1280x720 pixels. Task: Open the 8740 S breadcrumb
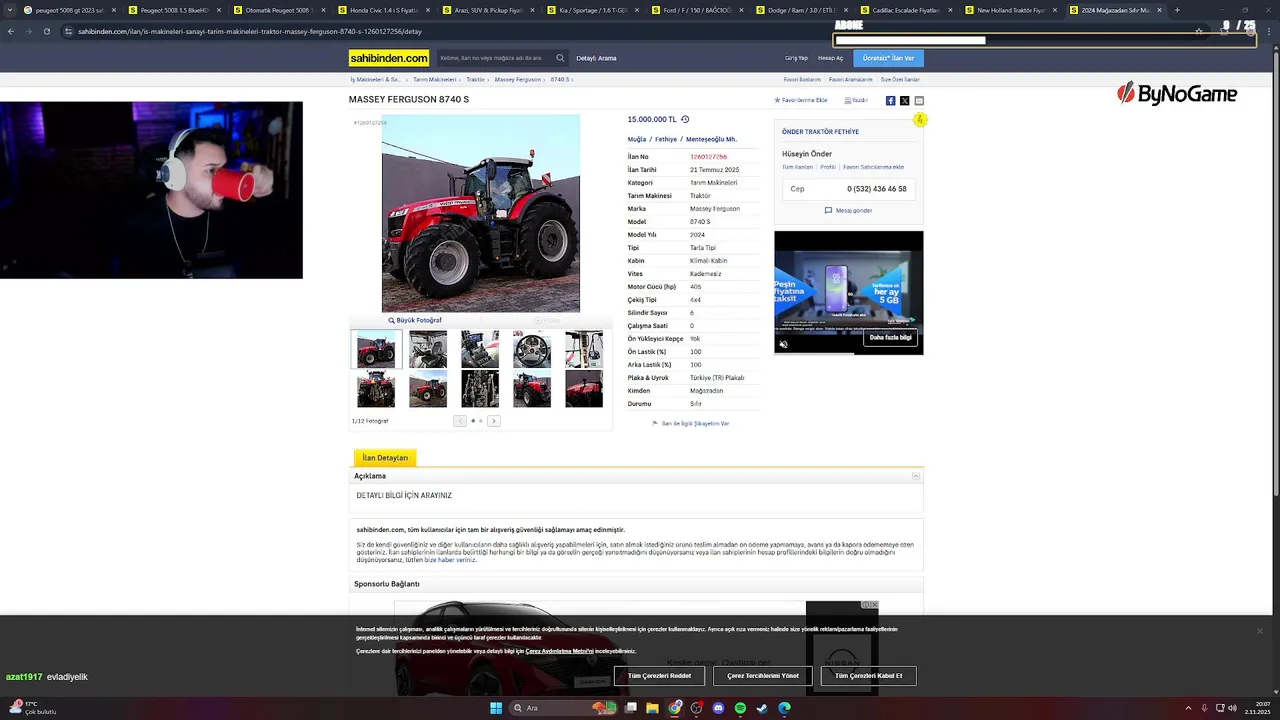(559, 79)
